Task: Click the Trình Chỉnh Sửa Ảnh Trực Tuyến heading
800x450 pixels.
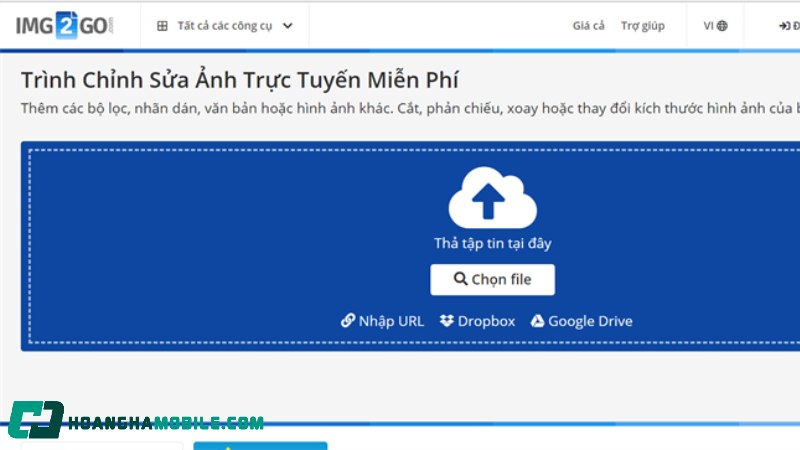Action: [x=239, y=80]
